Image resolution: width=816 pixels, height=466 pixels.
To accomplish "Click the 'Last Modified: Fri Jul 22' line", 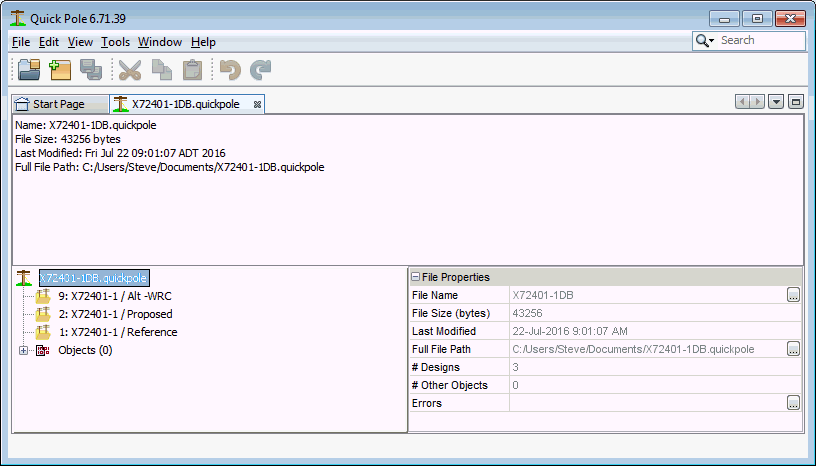I will coord(120,153).
